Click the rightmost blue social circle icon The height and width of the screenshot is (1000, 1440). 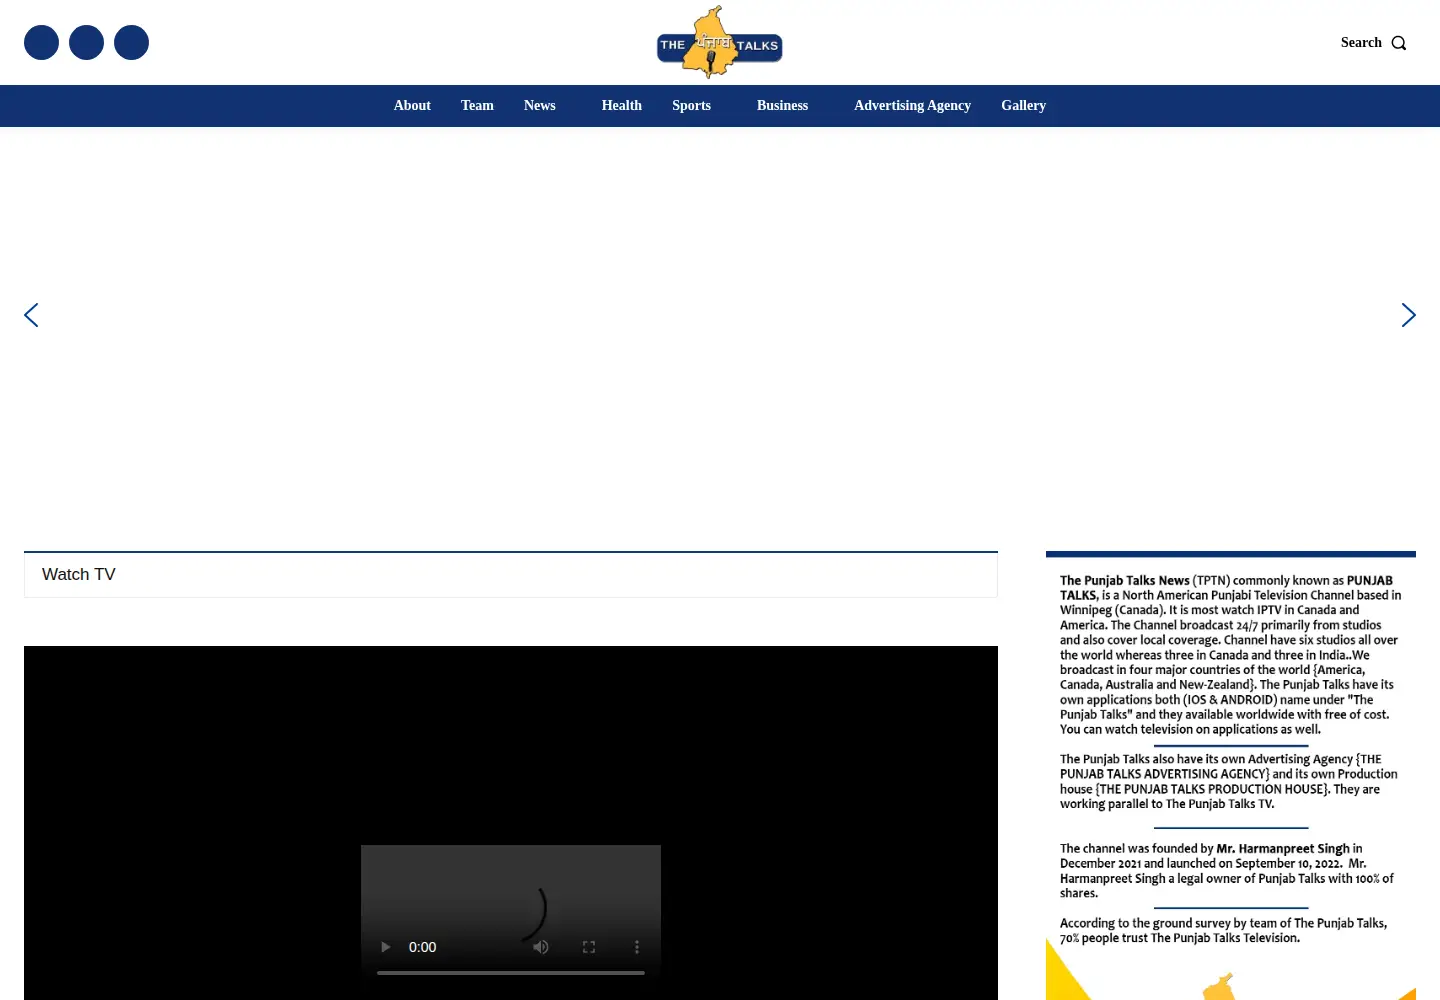pyautogui.click(x=131, y=42)
